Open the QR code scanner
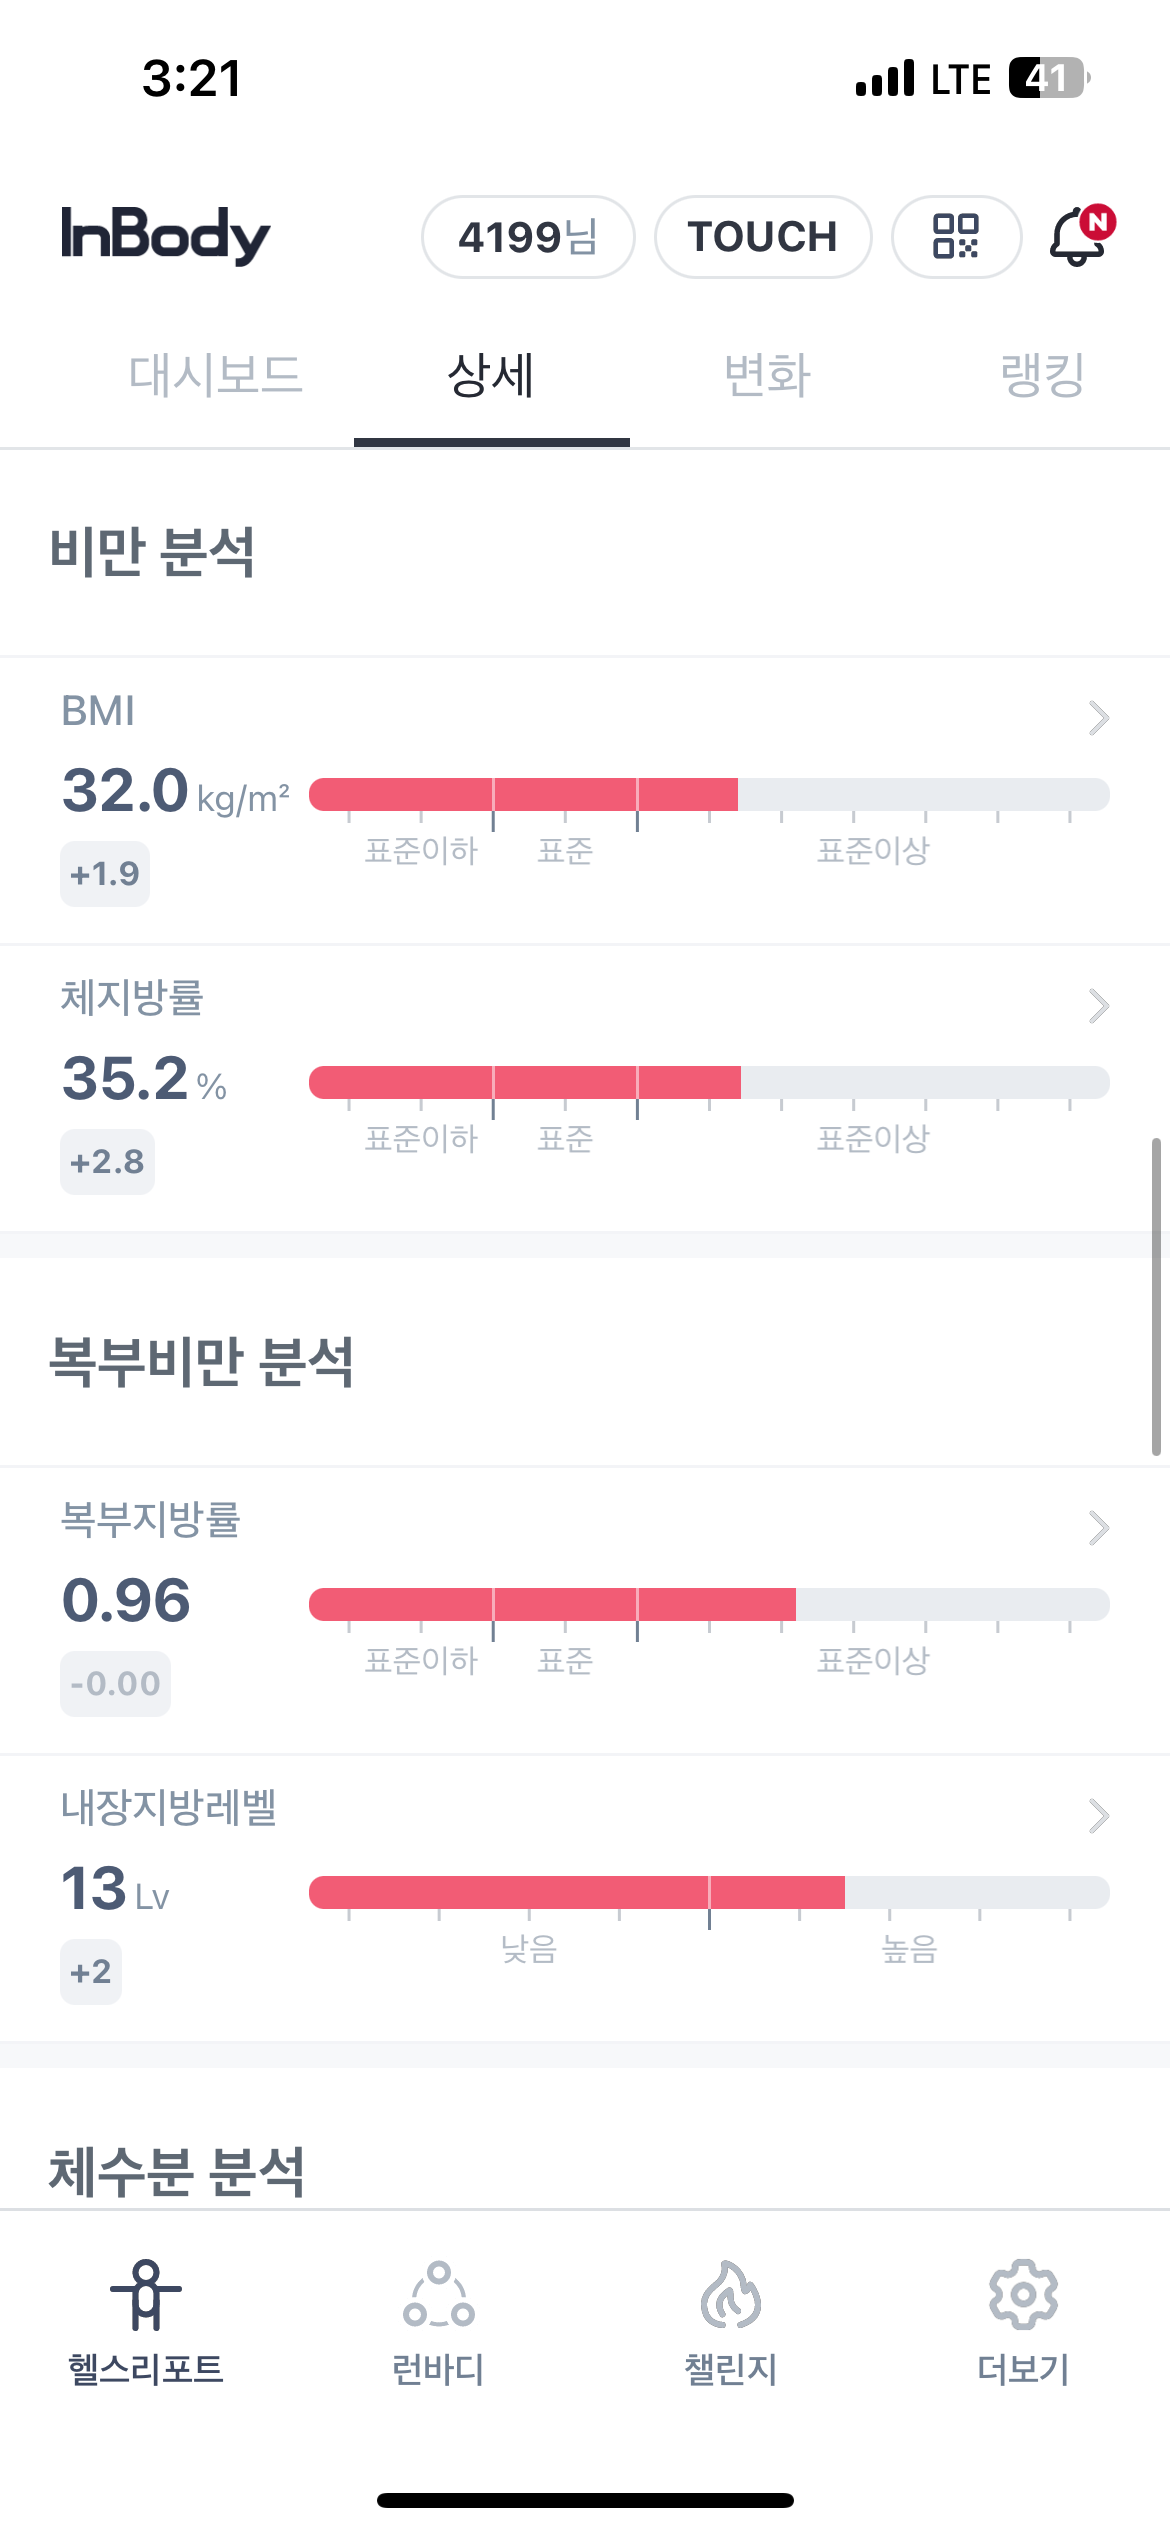This screenshot has height=2532, width=1170. coord(956,237)
